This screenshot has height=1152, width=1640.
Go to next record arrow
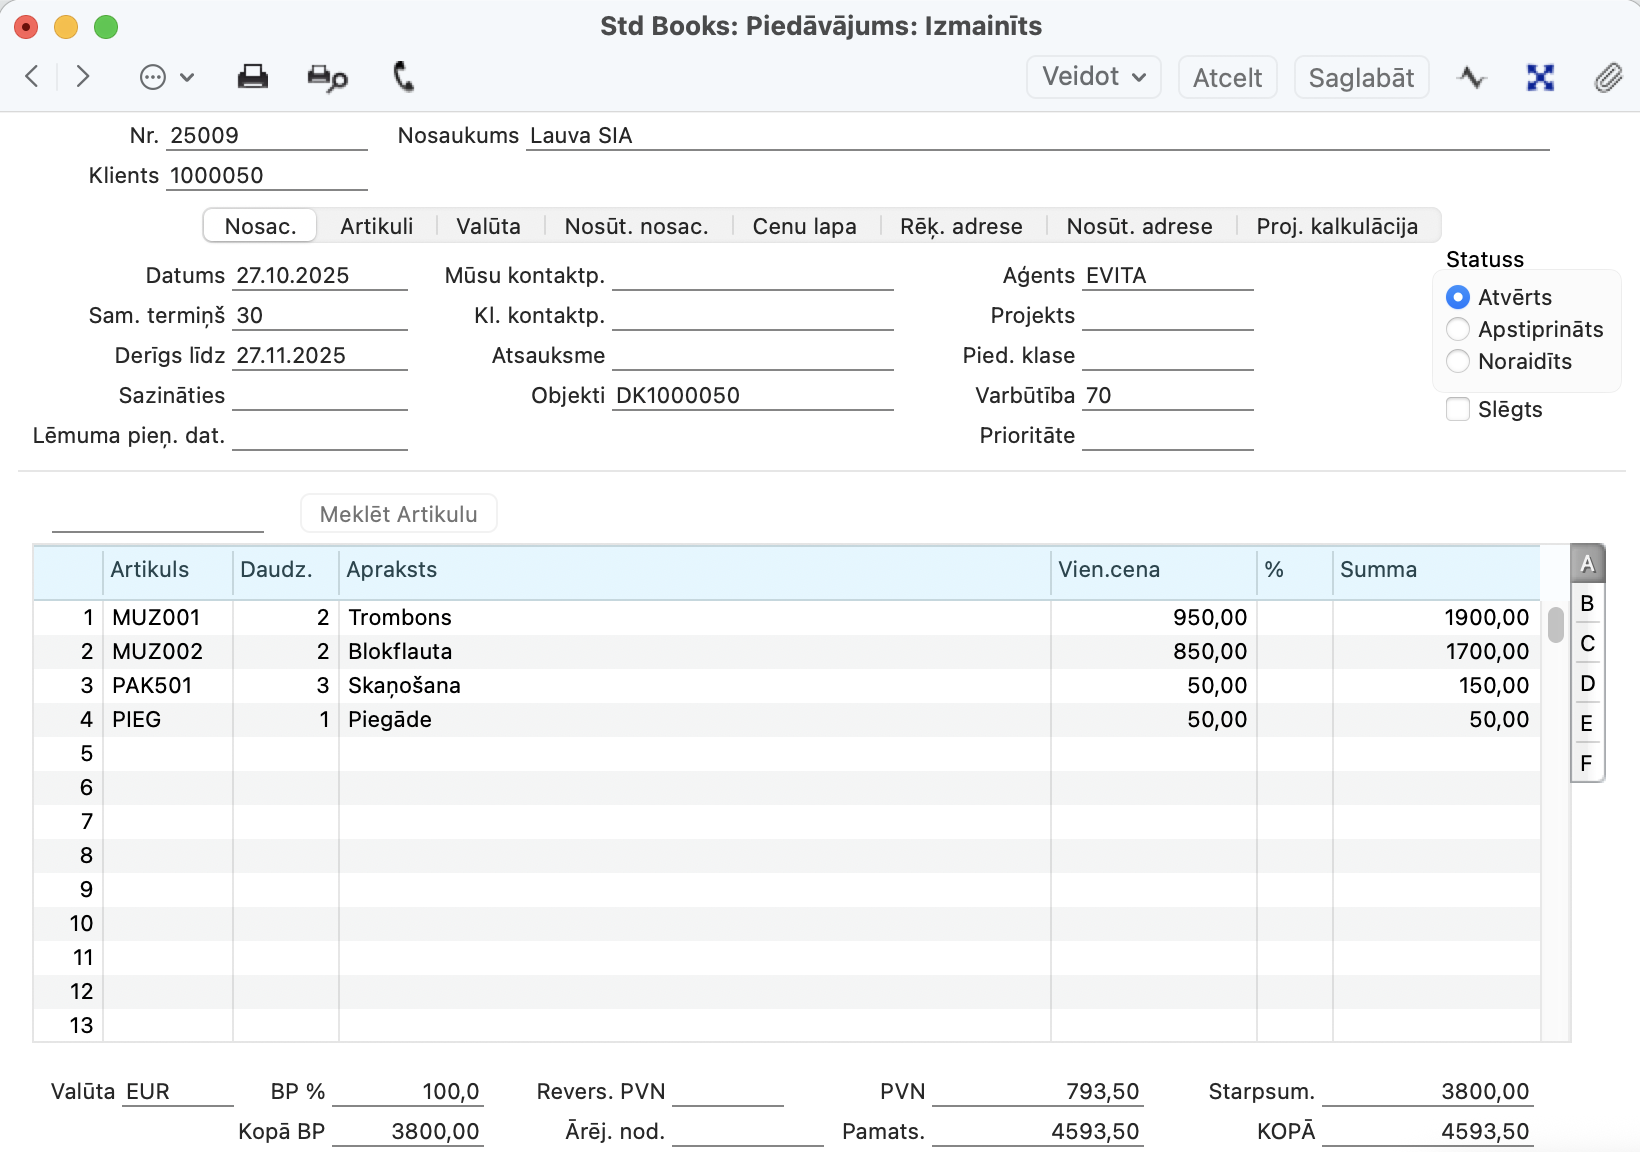(83, 77)
